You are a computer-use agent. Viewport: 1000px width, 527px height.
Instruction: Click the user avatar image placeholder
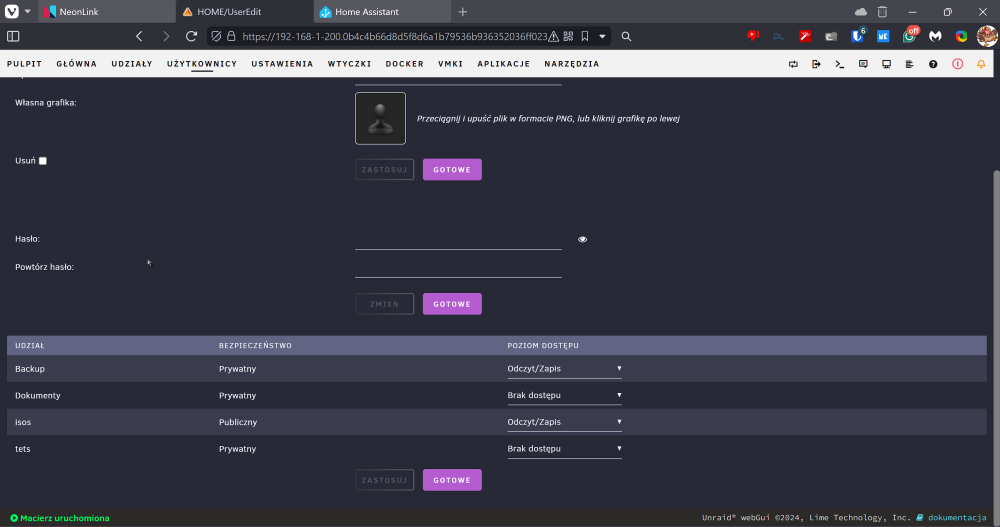tap(381, 119)
